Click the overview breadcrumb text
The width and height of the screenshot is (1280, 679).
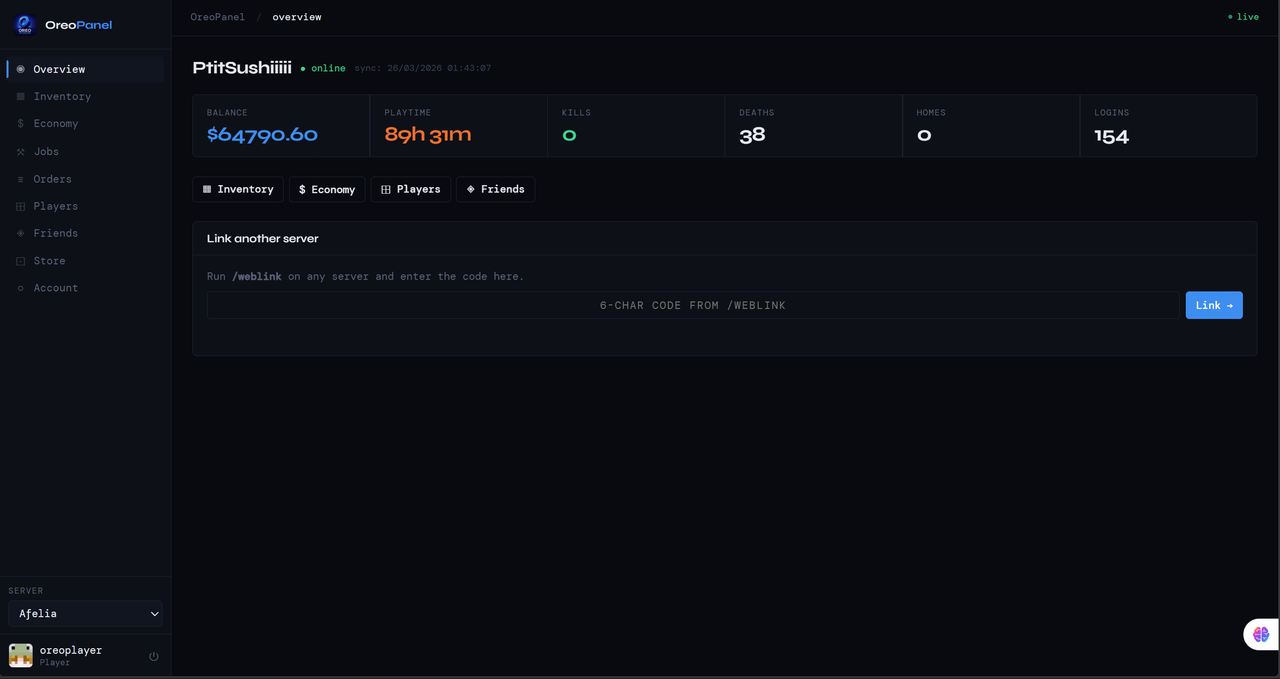pos(297,17)
